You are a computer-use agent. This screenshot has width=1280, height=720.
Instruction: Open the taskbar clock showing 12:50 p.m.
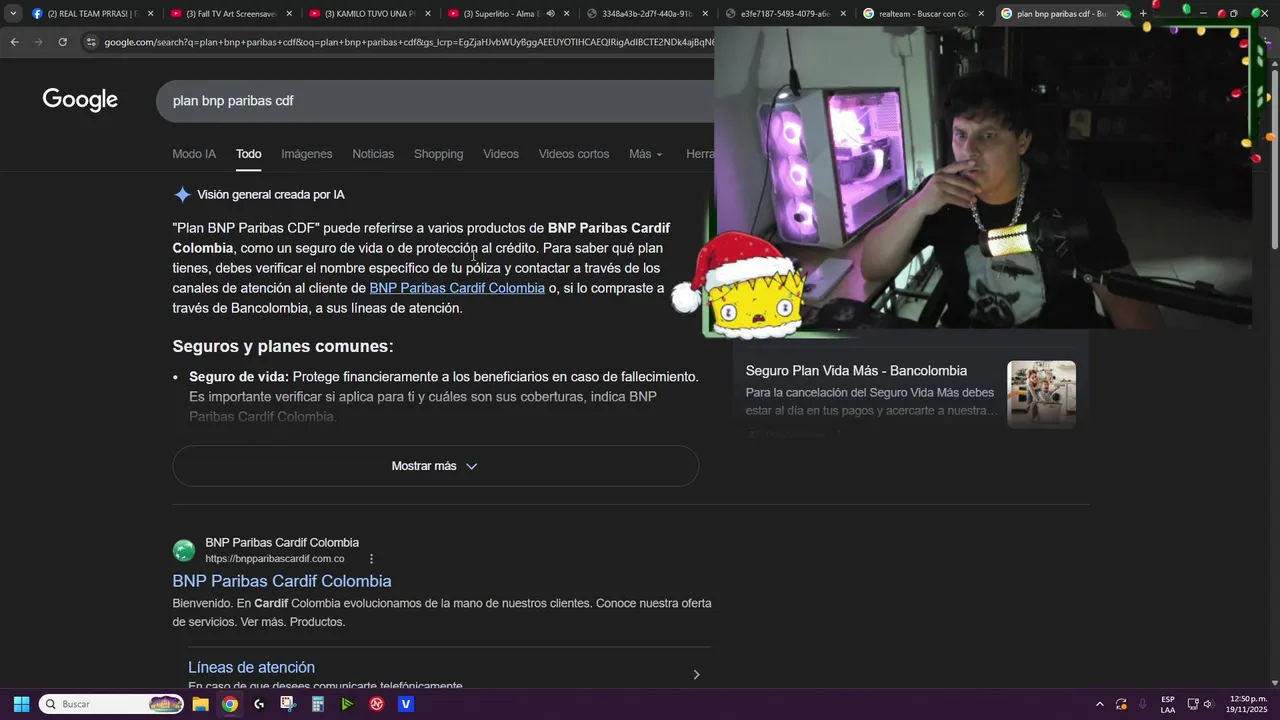[x=1247, y=704]
